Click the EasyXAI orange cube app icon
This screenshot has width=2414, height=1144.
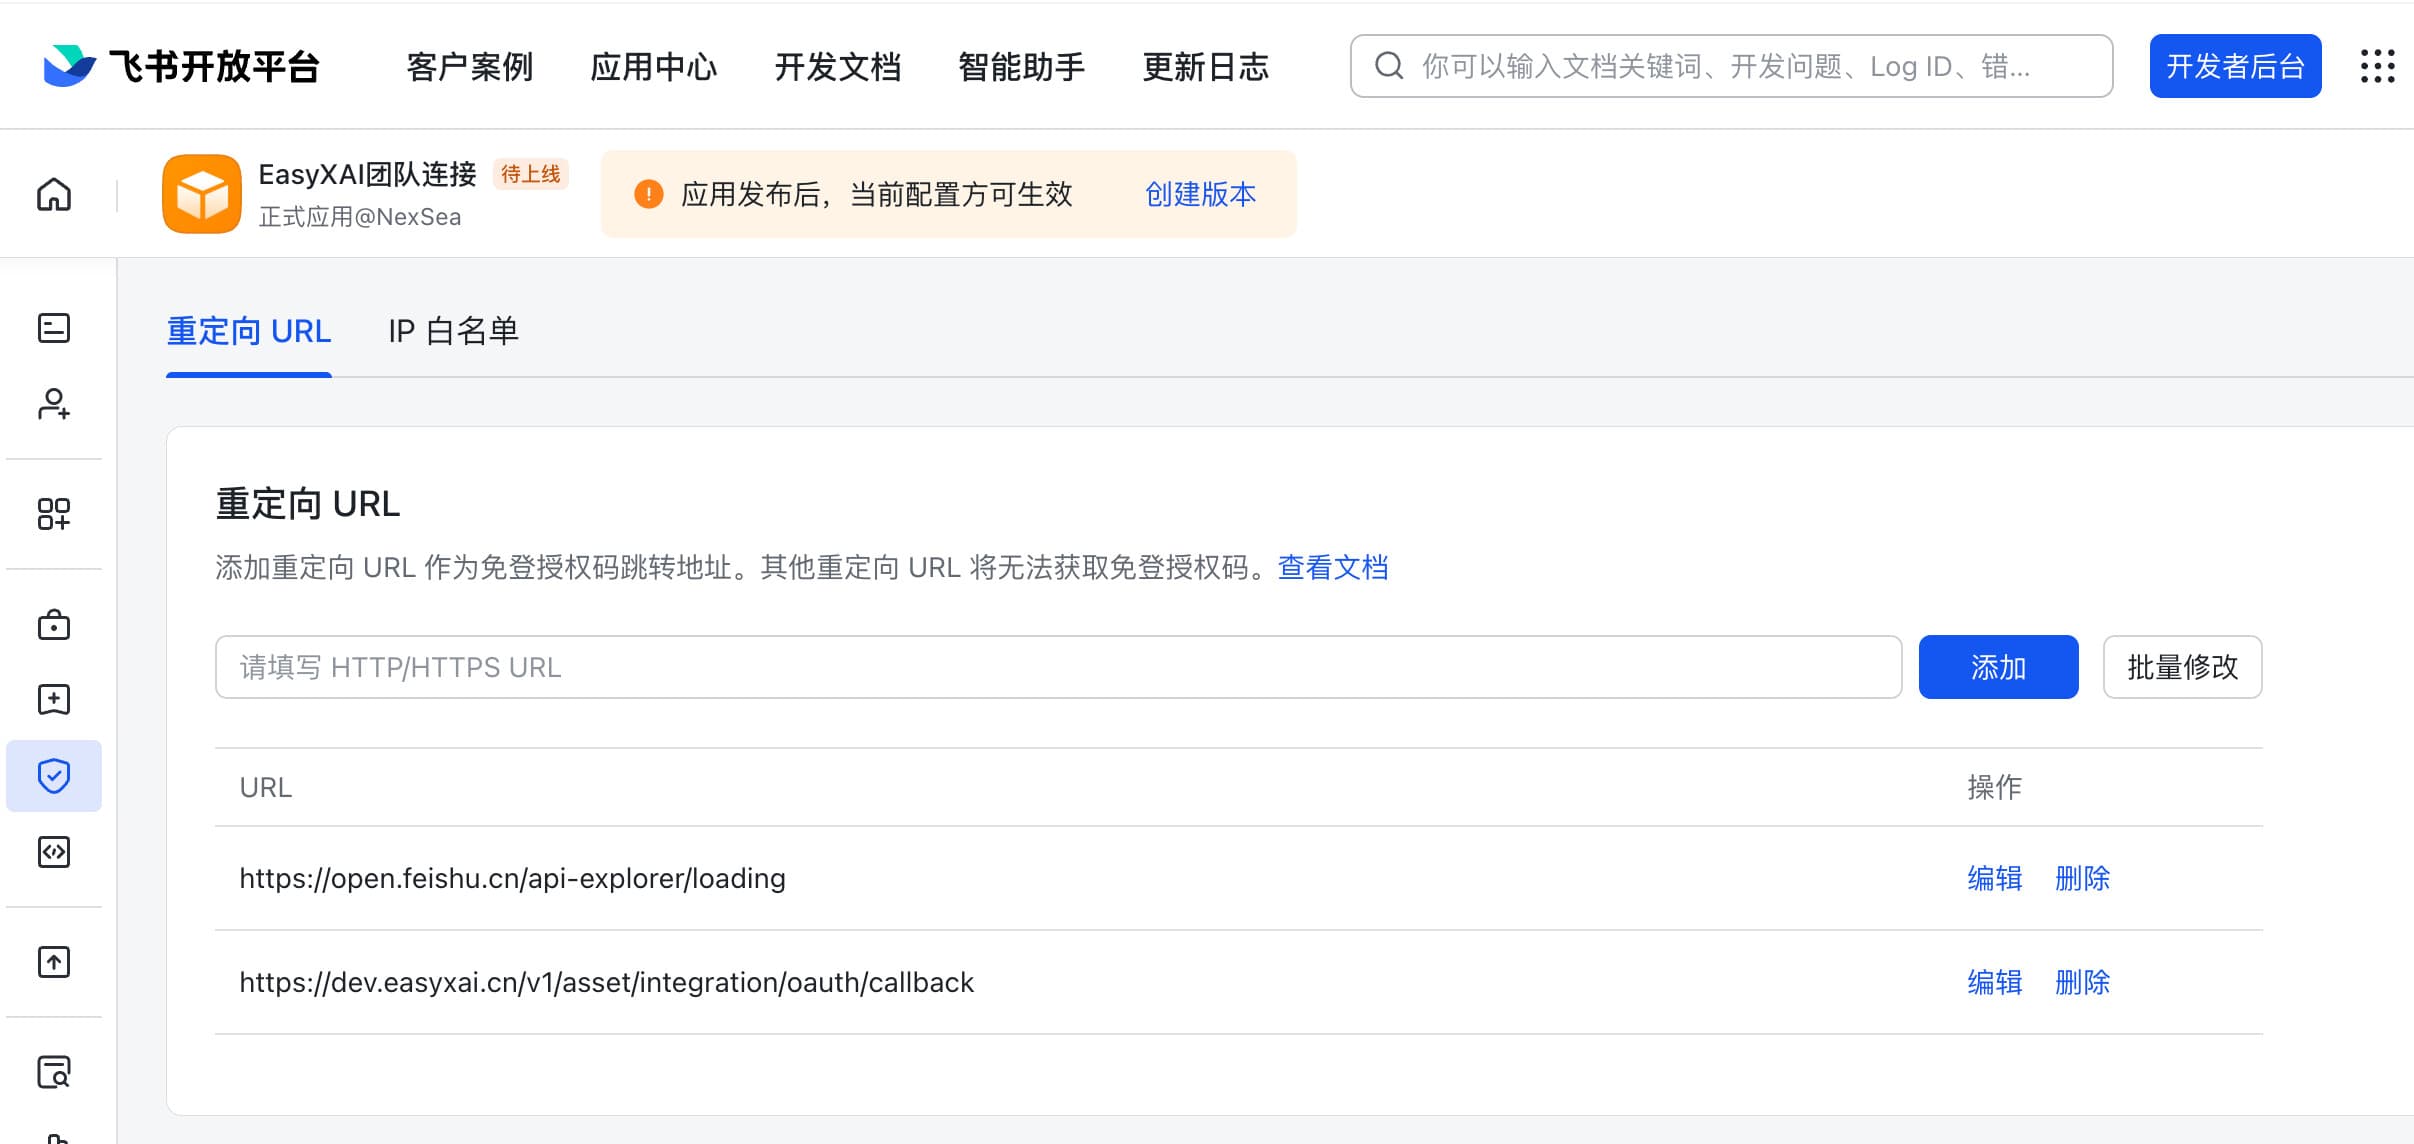pyautogui.click(x=202, y=194)
